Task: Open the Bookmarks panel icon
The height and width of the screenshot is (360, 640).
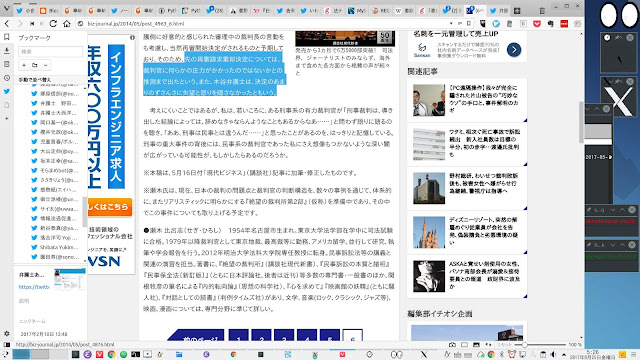Action: tap(7, 37)
